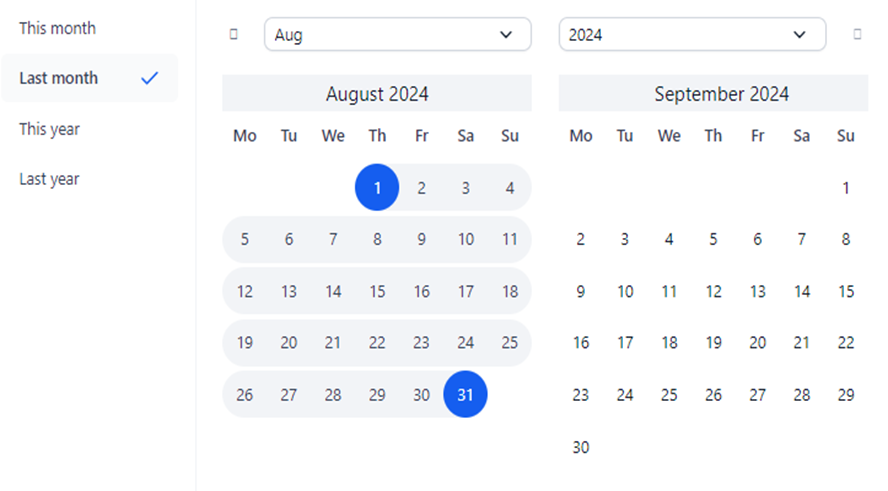This screenshot has width=888, height=491.
Task: Choose the Last year preset
Action: tap(50, 179)
